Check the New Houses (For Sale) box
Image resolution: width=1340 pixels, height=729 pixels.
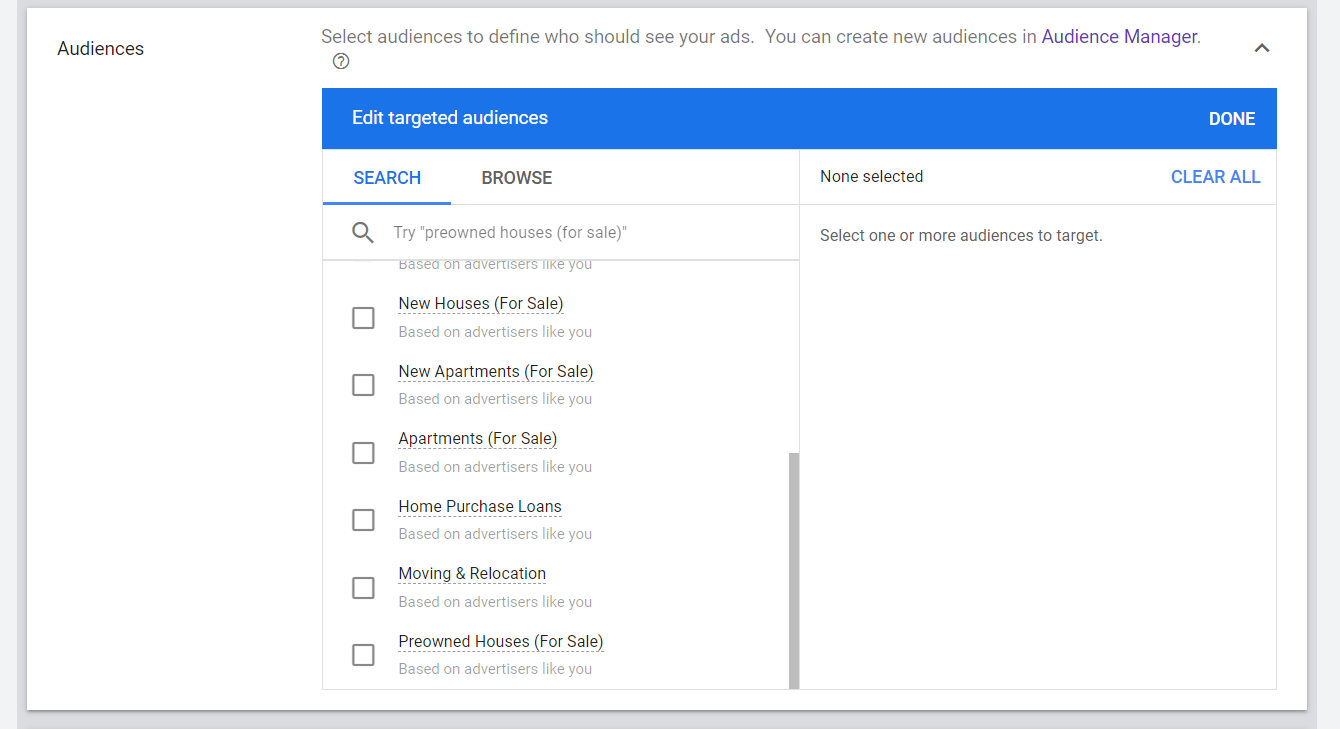coord(363,318)
